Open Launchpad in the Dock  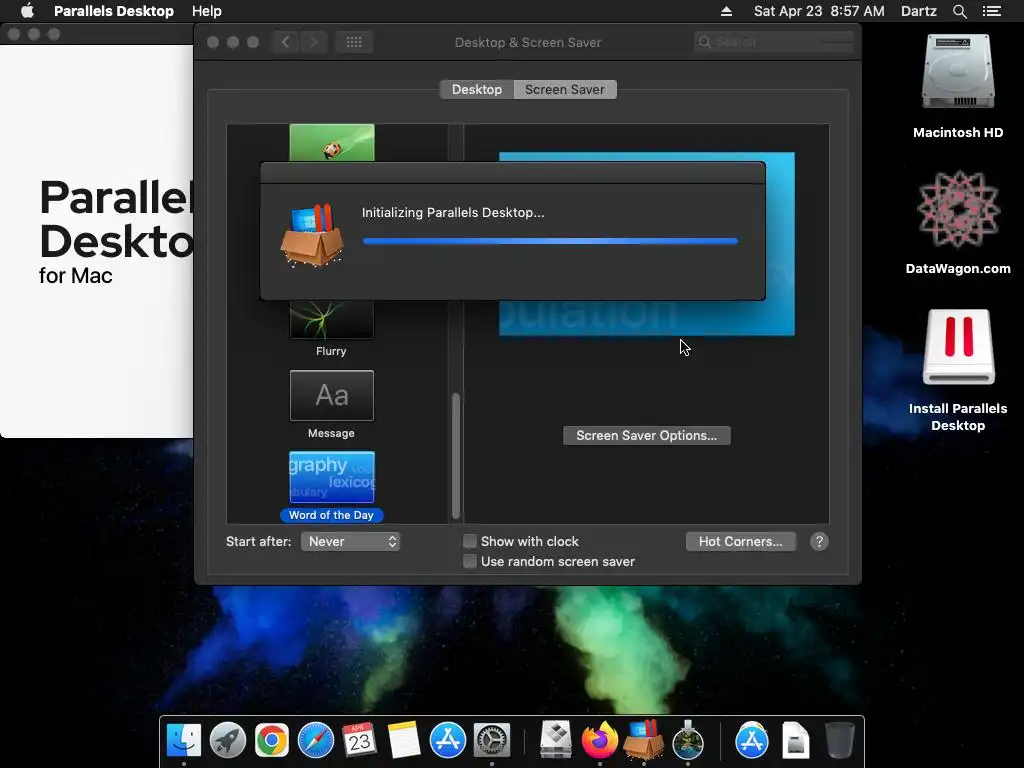tap(228, 741)
